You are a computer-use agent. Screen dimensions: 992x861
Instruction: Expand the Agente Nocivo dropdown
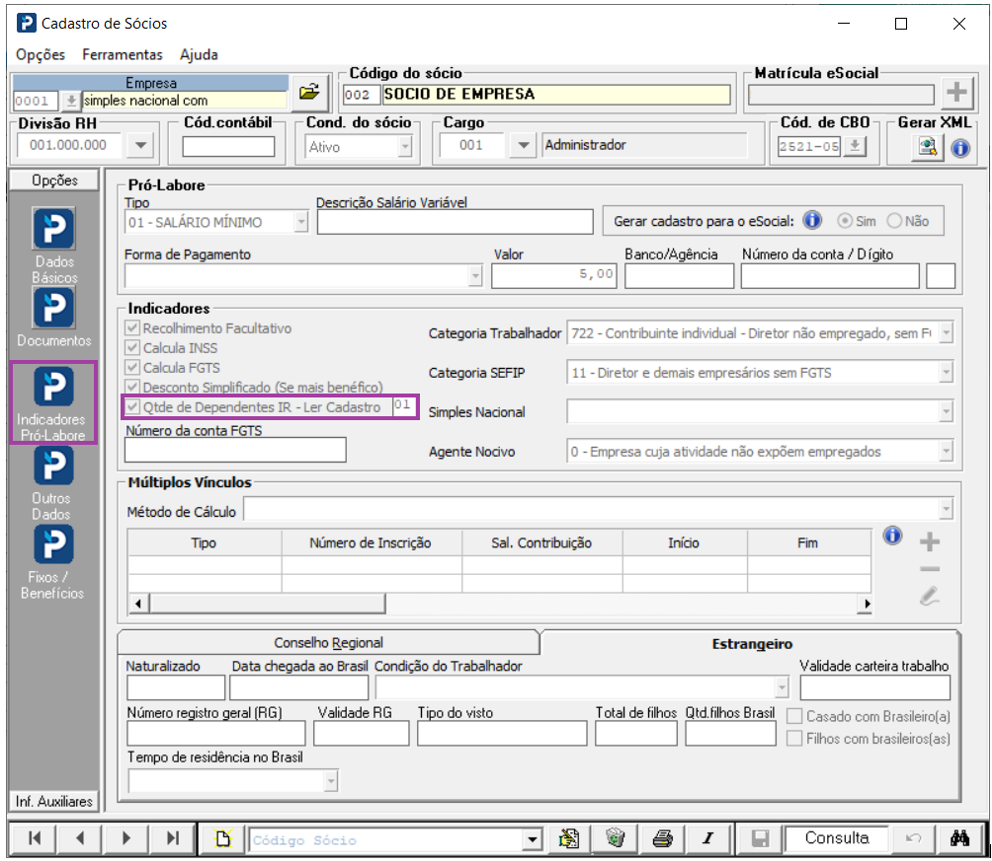point(946,452)
